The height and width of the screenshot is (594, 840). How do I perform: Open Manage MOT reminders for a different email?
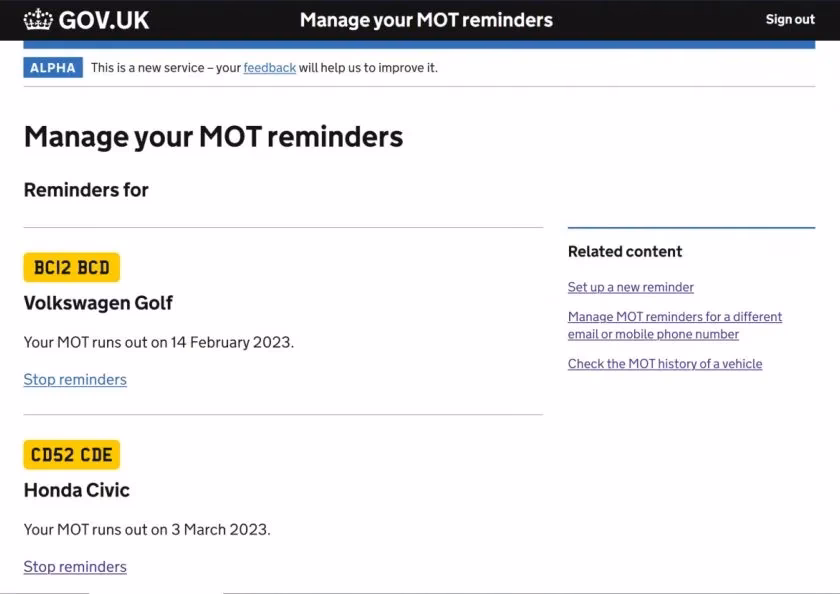click(x=674, y=325)
